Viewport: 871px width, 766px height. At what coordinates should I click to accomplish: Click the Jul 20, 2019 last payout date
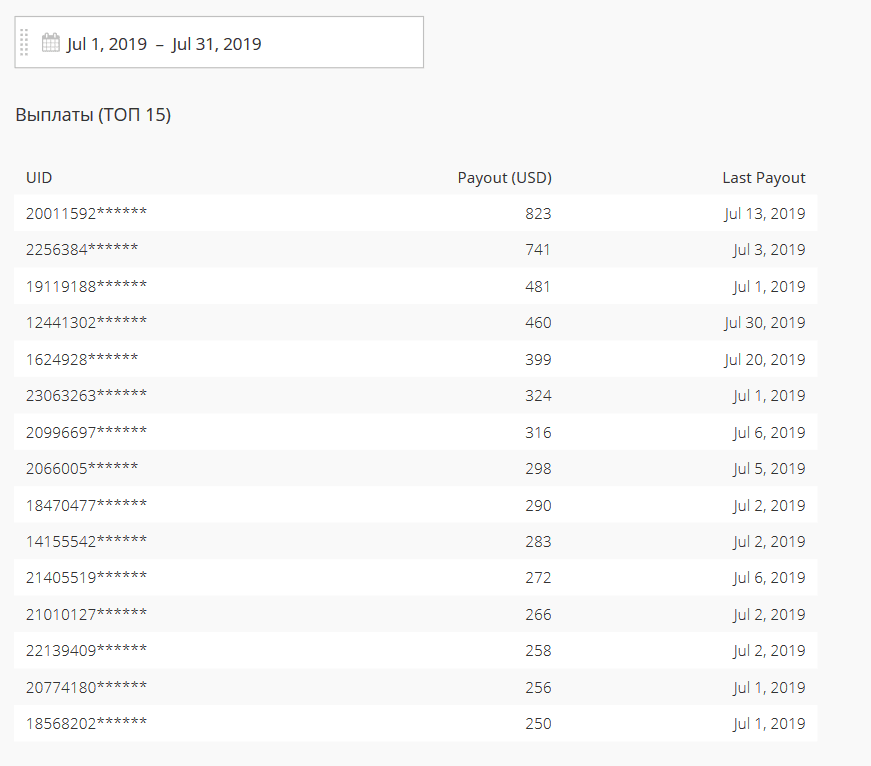(x=764, y=359)
